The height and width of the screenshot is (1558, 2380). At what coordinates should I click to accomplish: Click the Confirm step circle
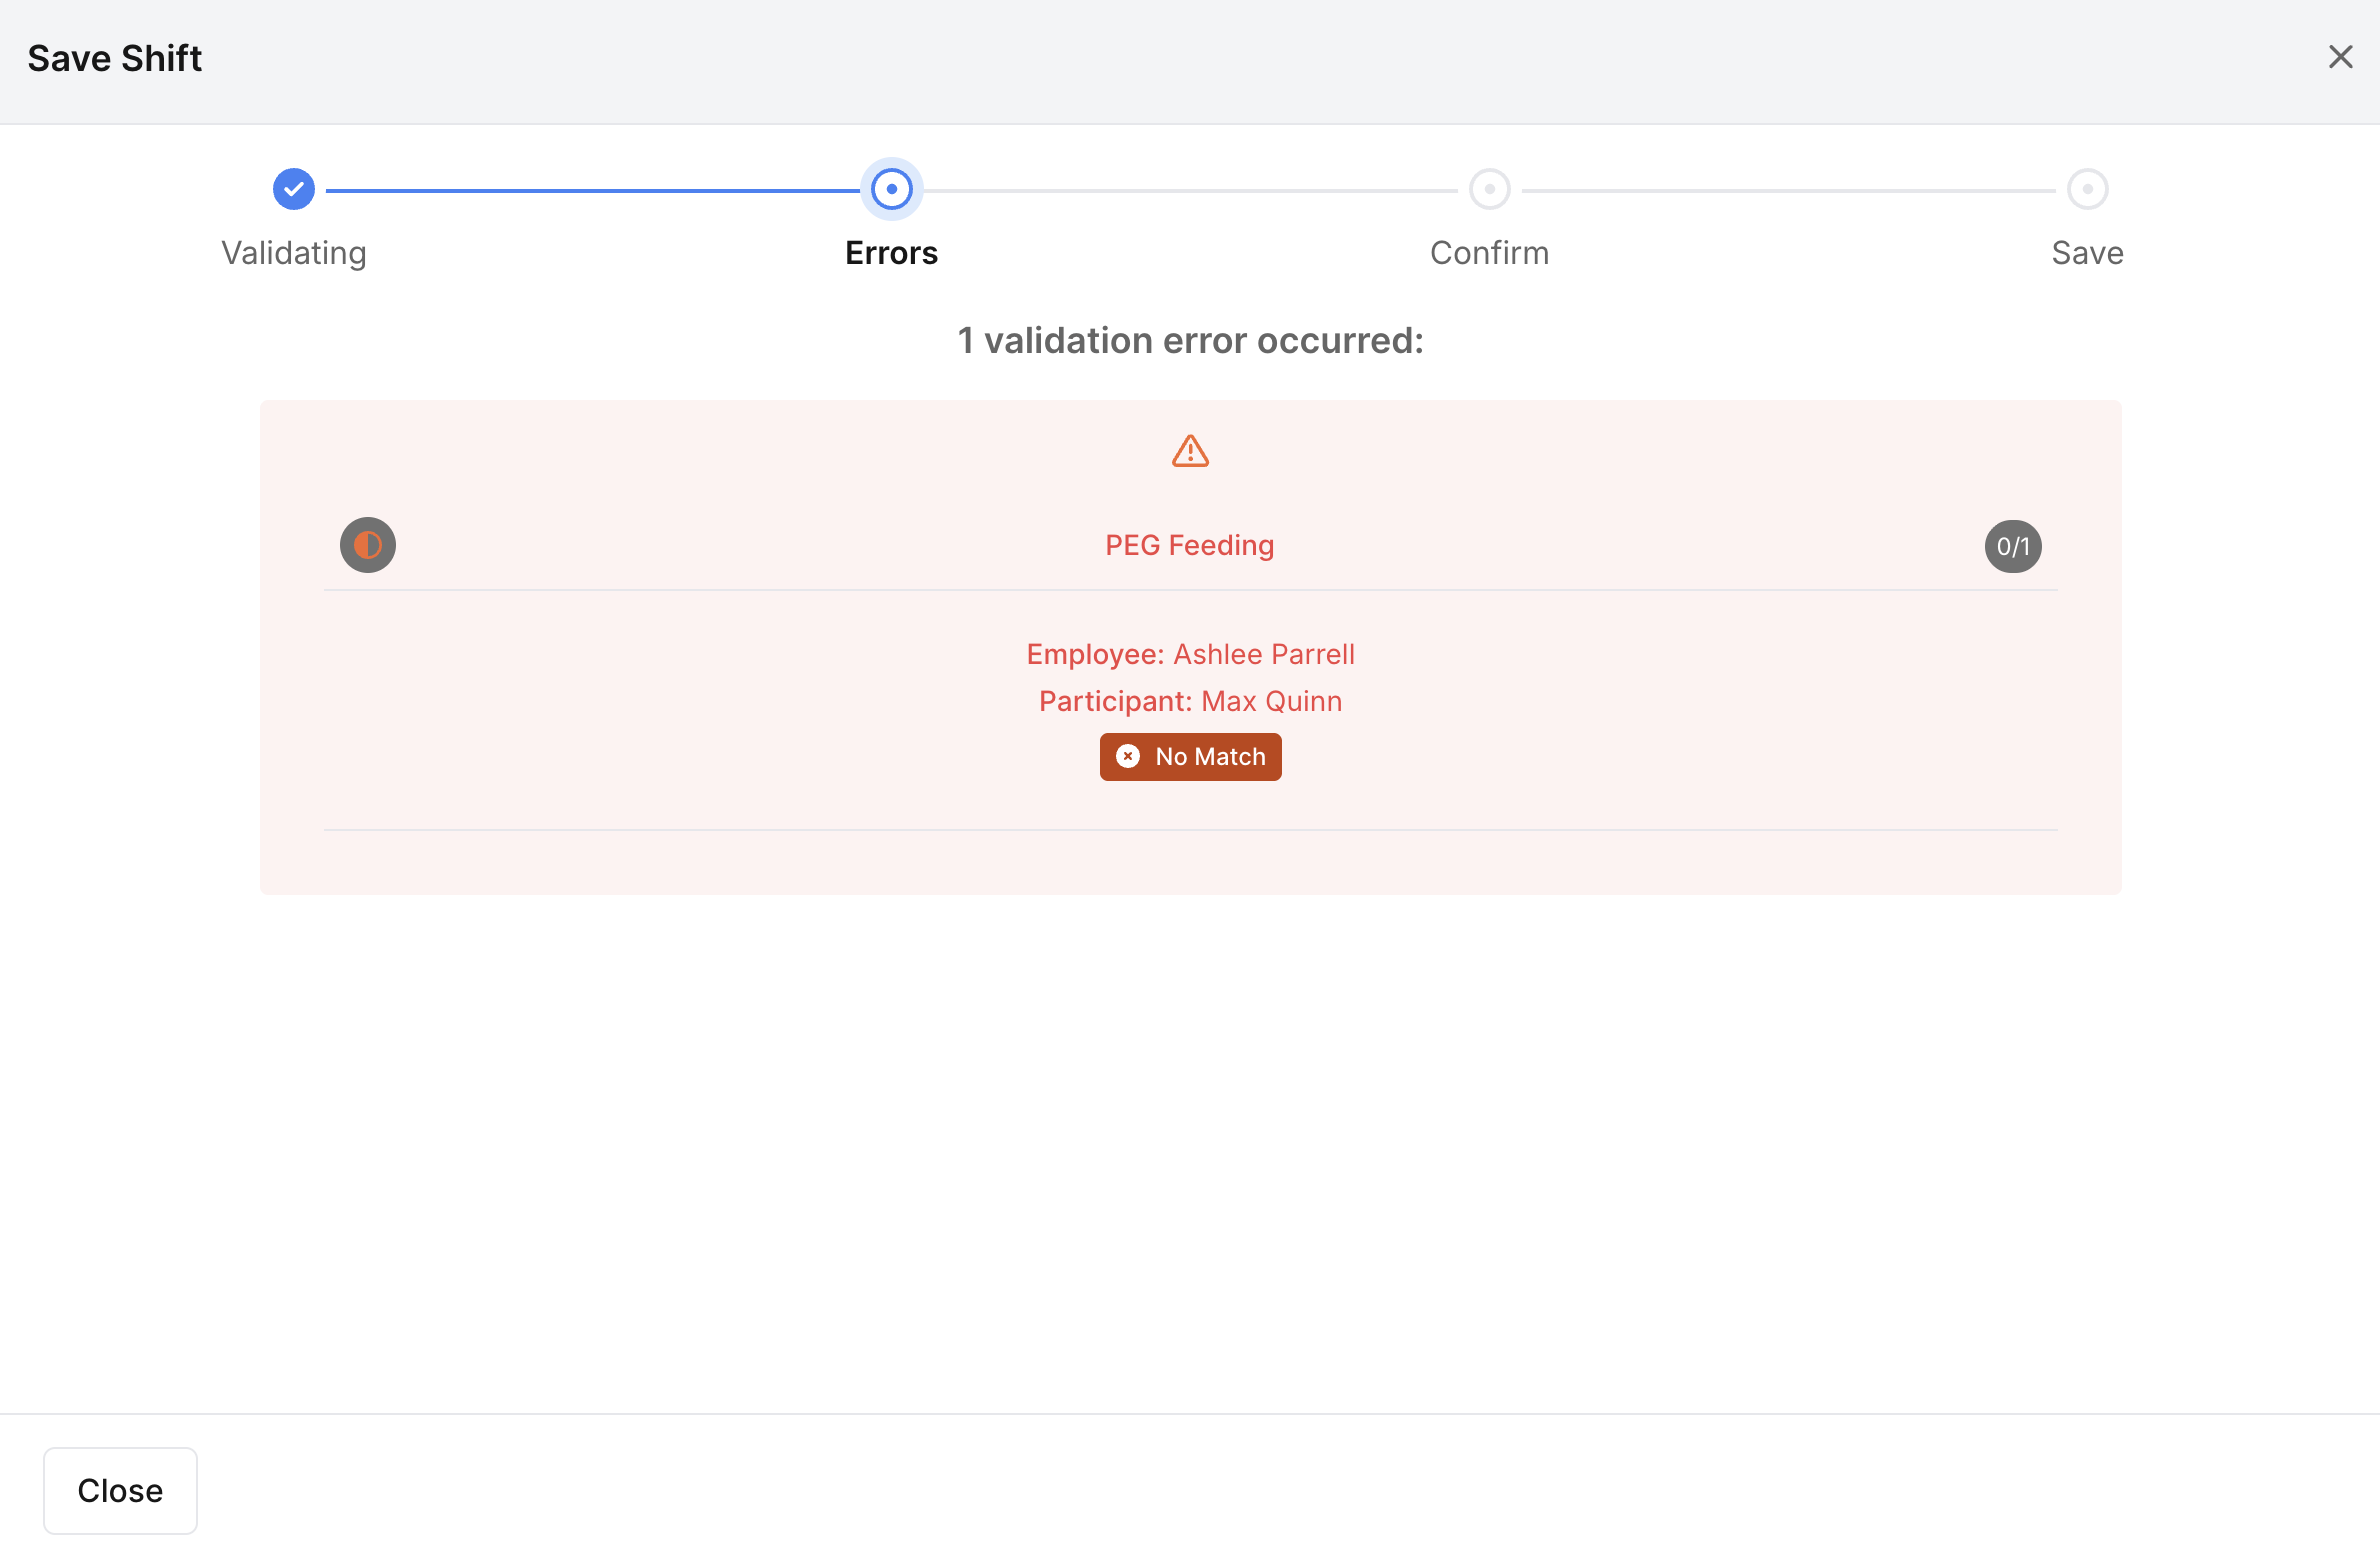pos(1489,189)
